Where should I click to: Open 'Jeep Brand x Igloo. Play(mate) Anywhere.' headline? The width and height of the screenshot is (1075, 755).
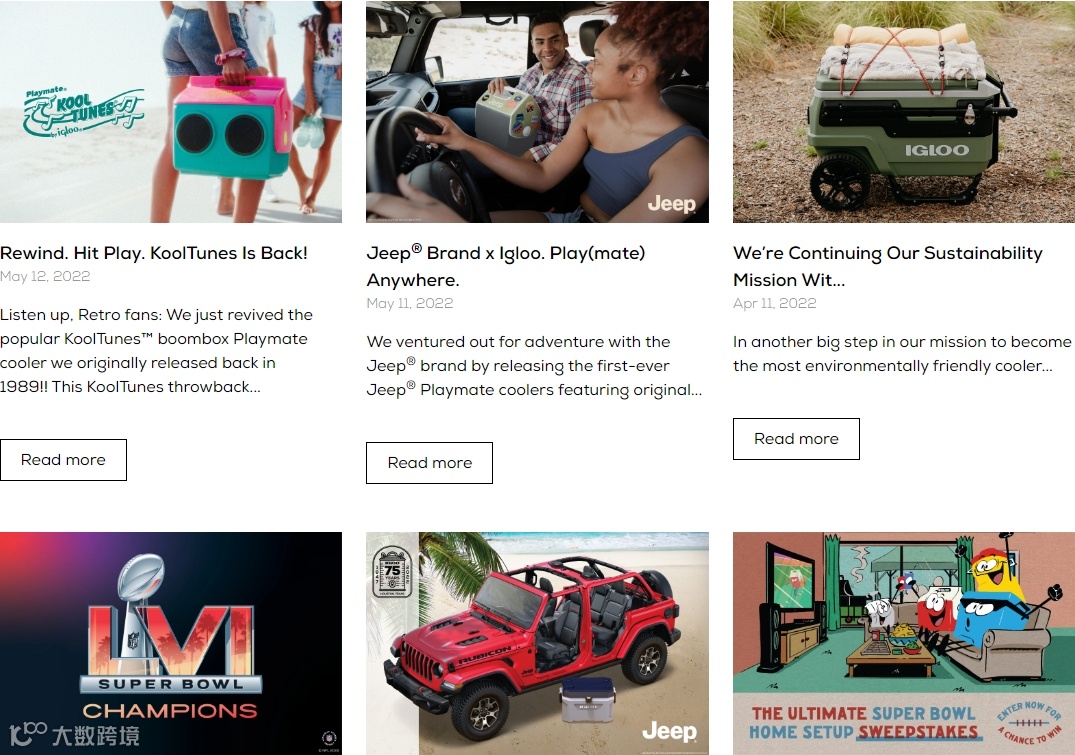point(506,266)
